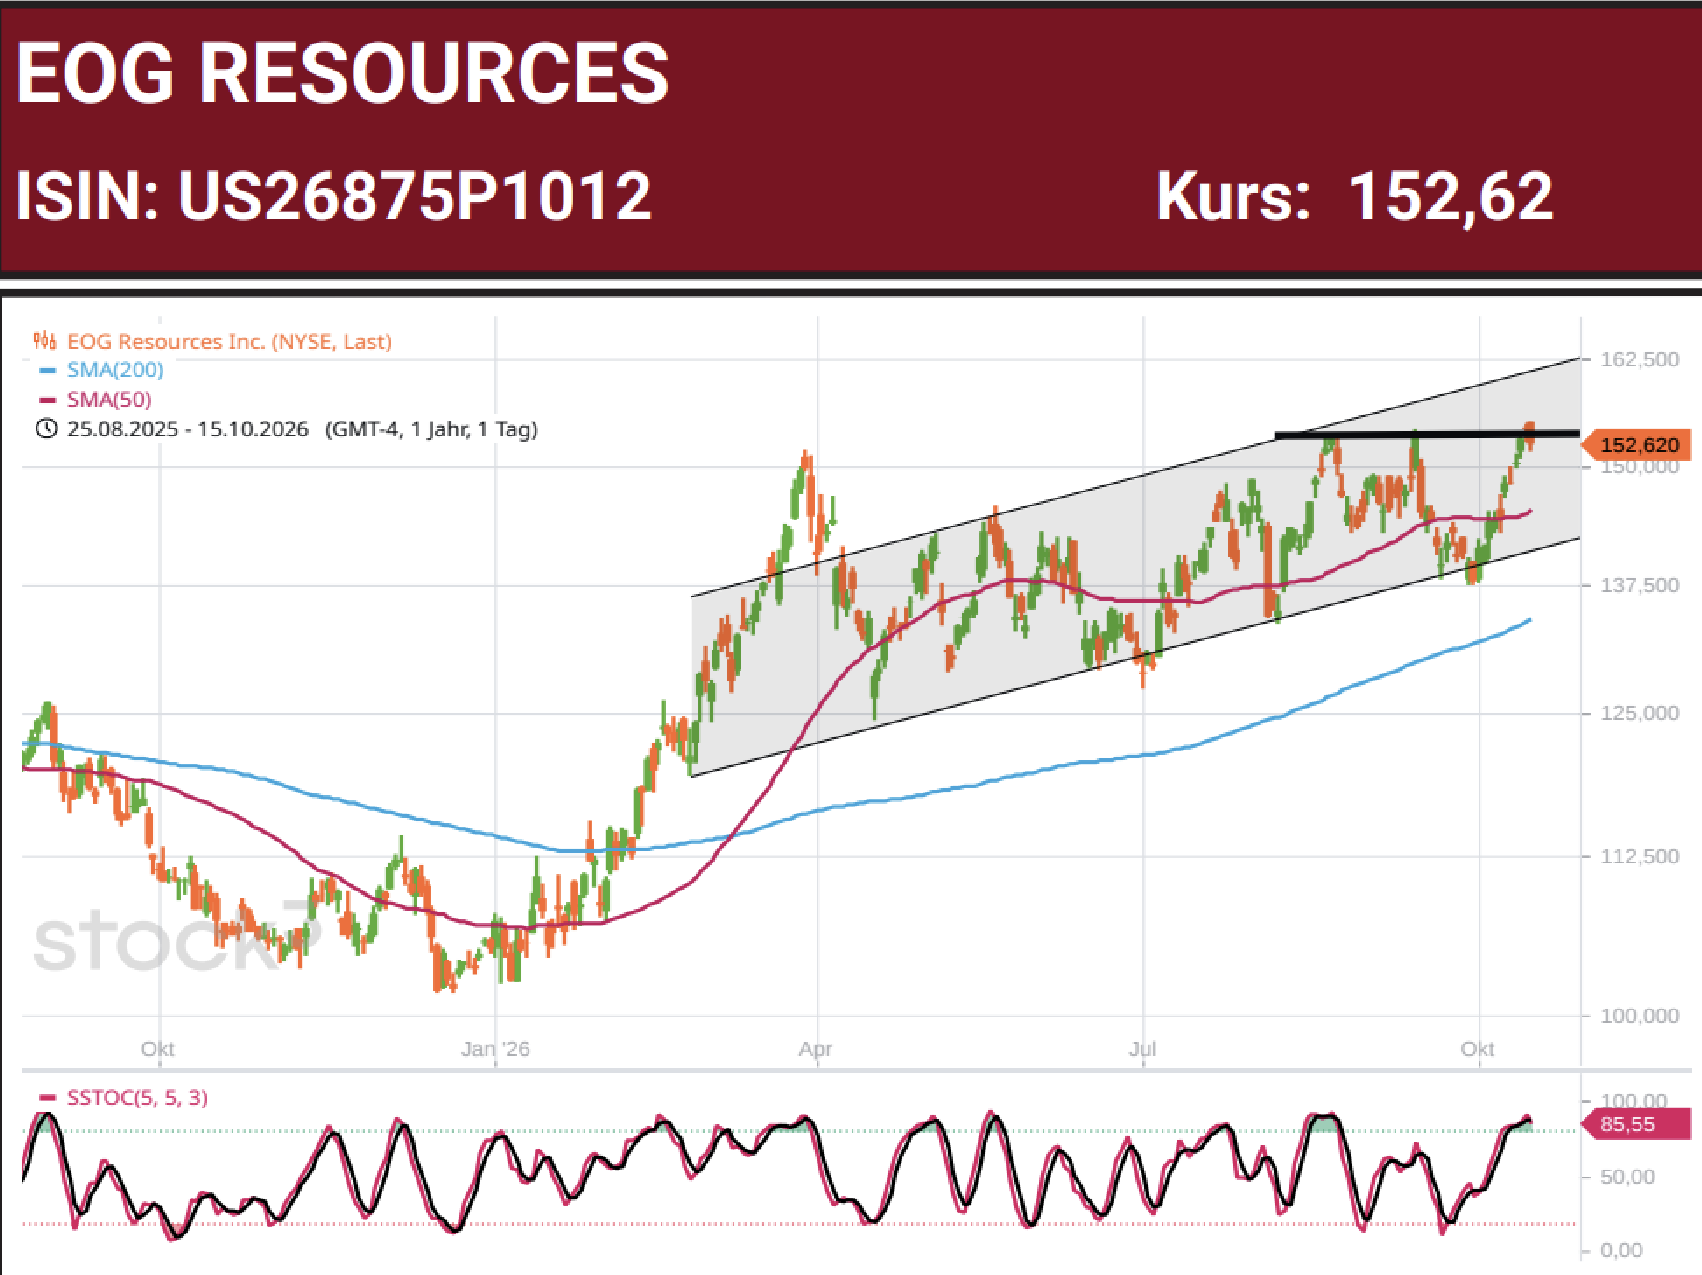Viewport: 1702px width, 1275px height.
Task: Click the clock icon before the date range
Action: (46, 429)
